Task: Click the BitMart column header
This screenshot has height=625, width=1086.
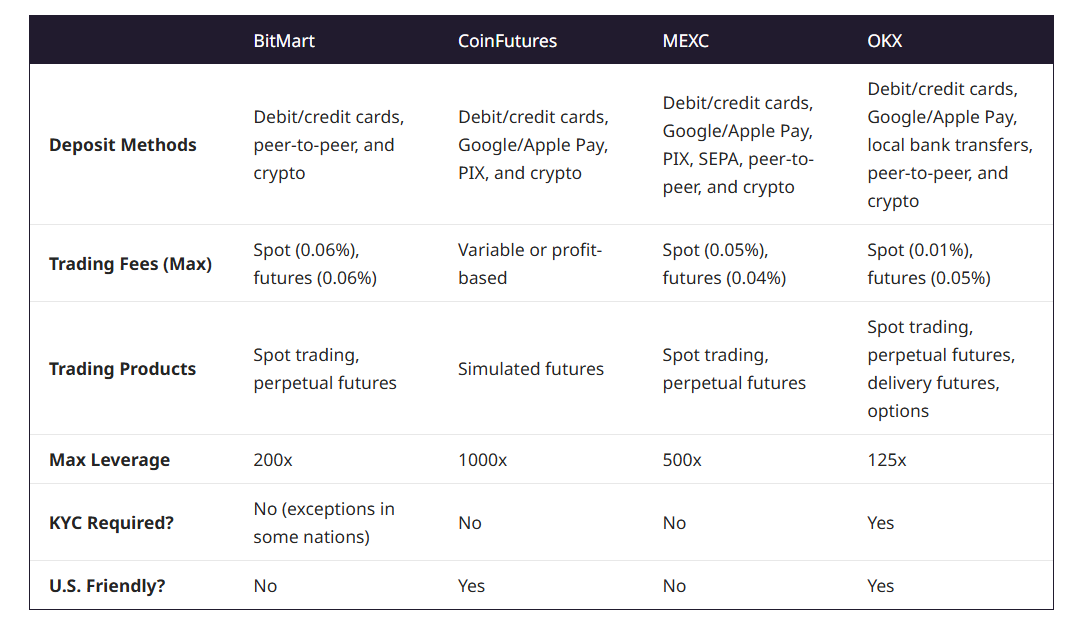Action: pos(284,41)
